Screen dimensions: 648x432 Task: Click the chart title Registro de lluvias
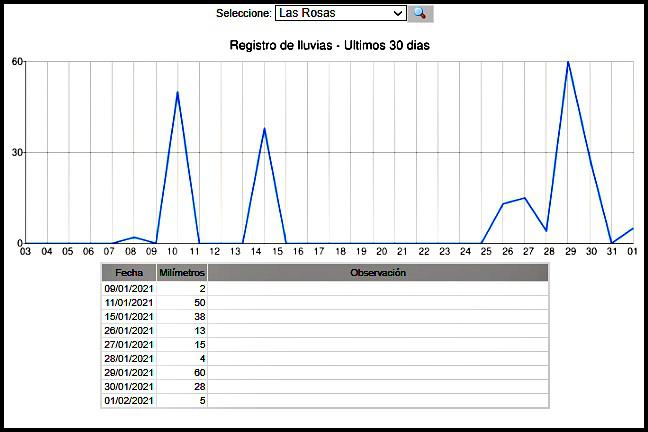tap(329, 46)
